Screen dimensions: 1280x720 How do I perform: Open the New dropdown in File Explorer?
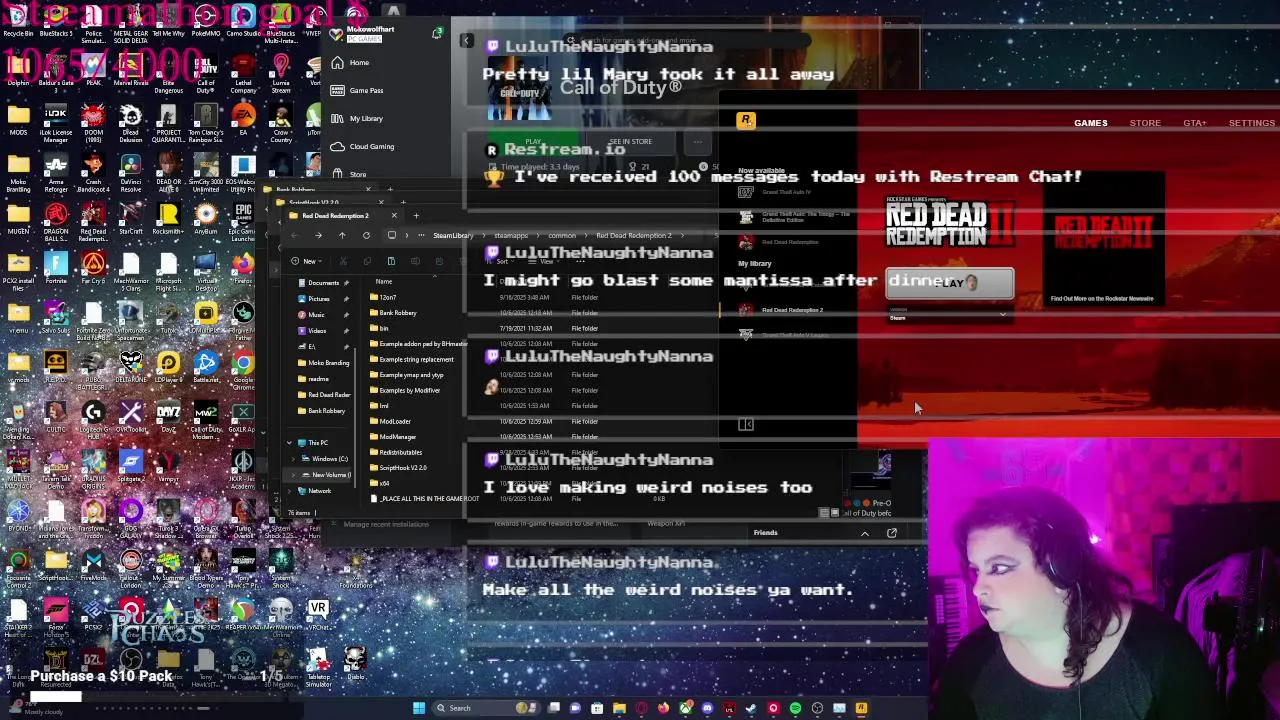308,261
